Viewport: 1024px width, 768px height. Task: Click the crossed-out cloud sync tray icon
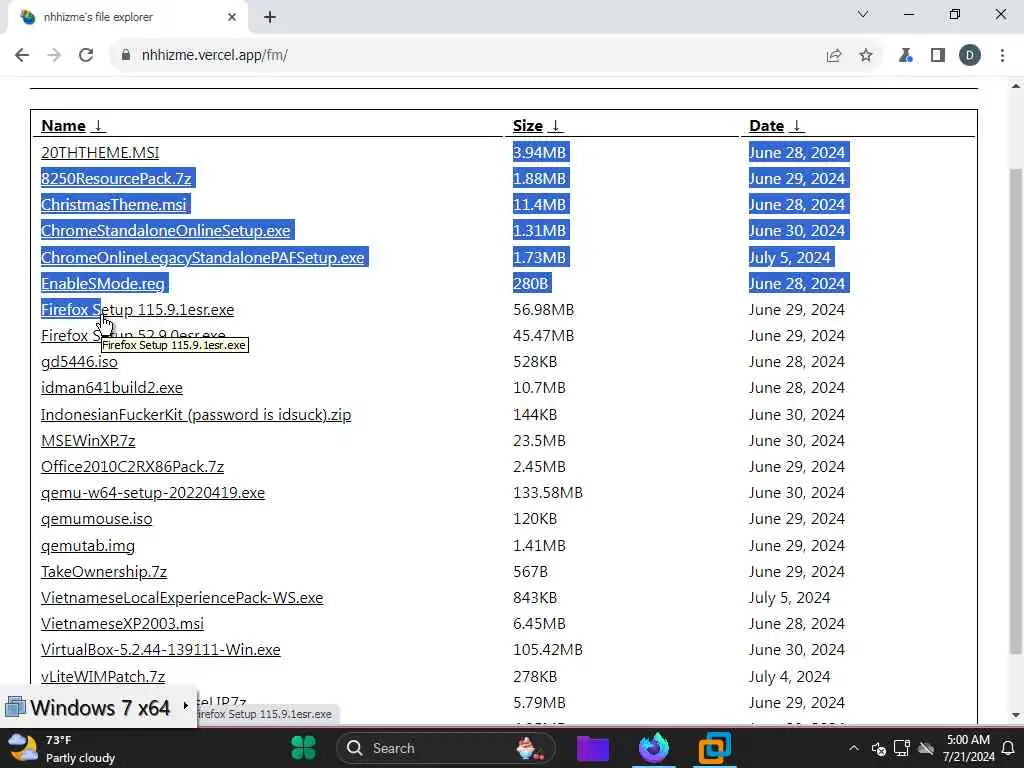pos(925,748)
